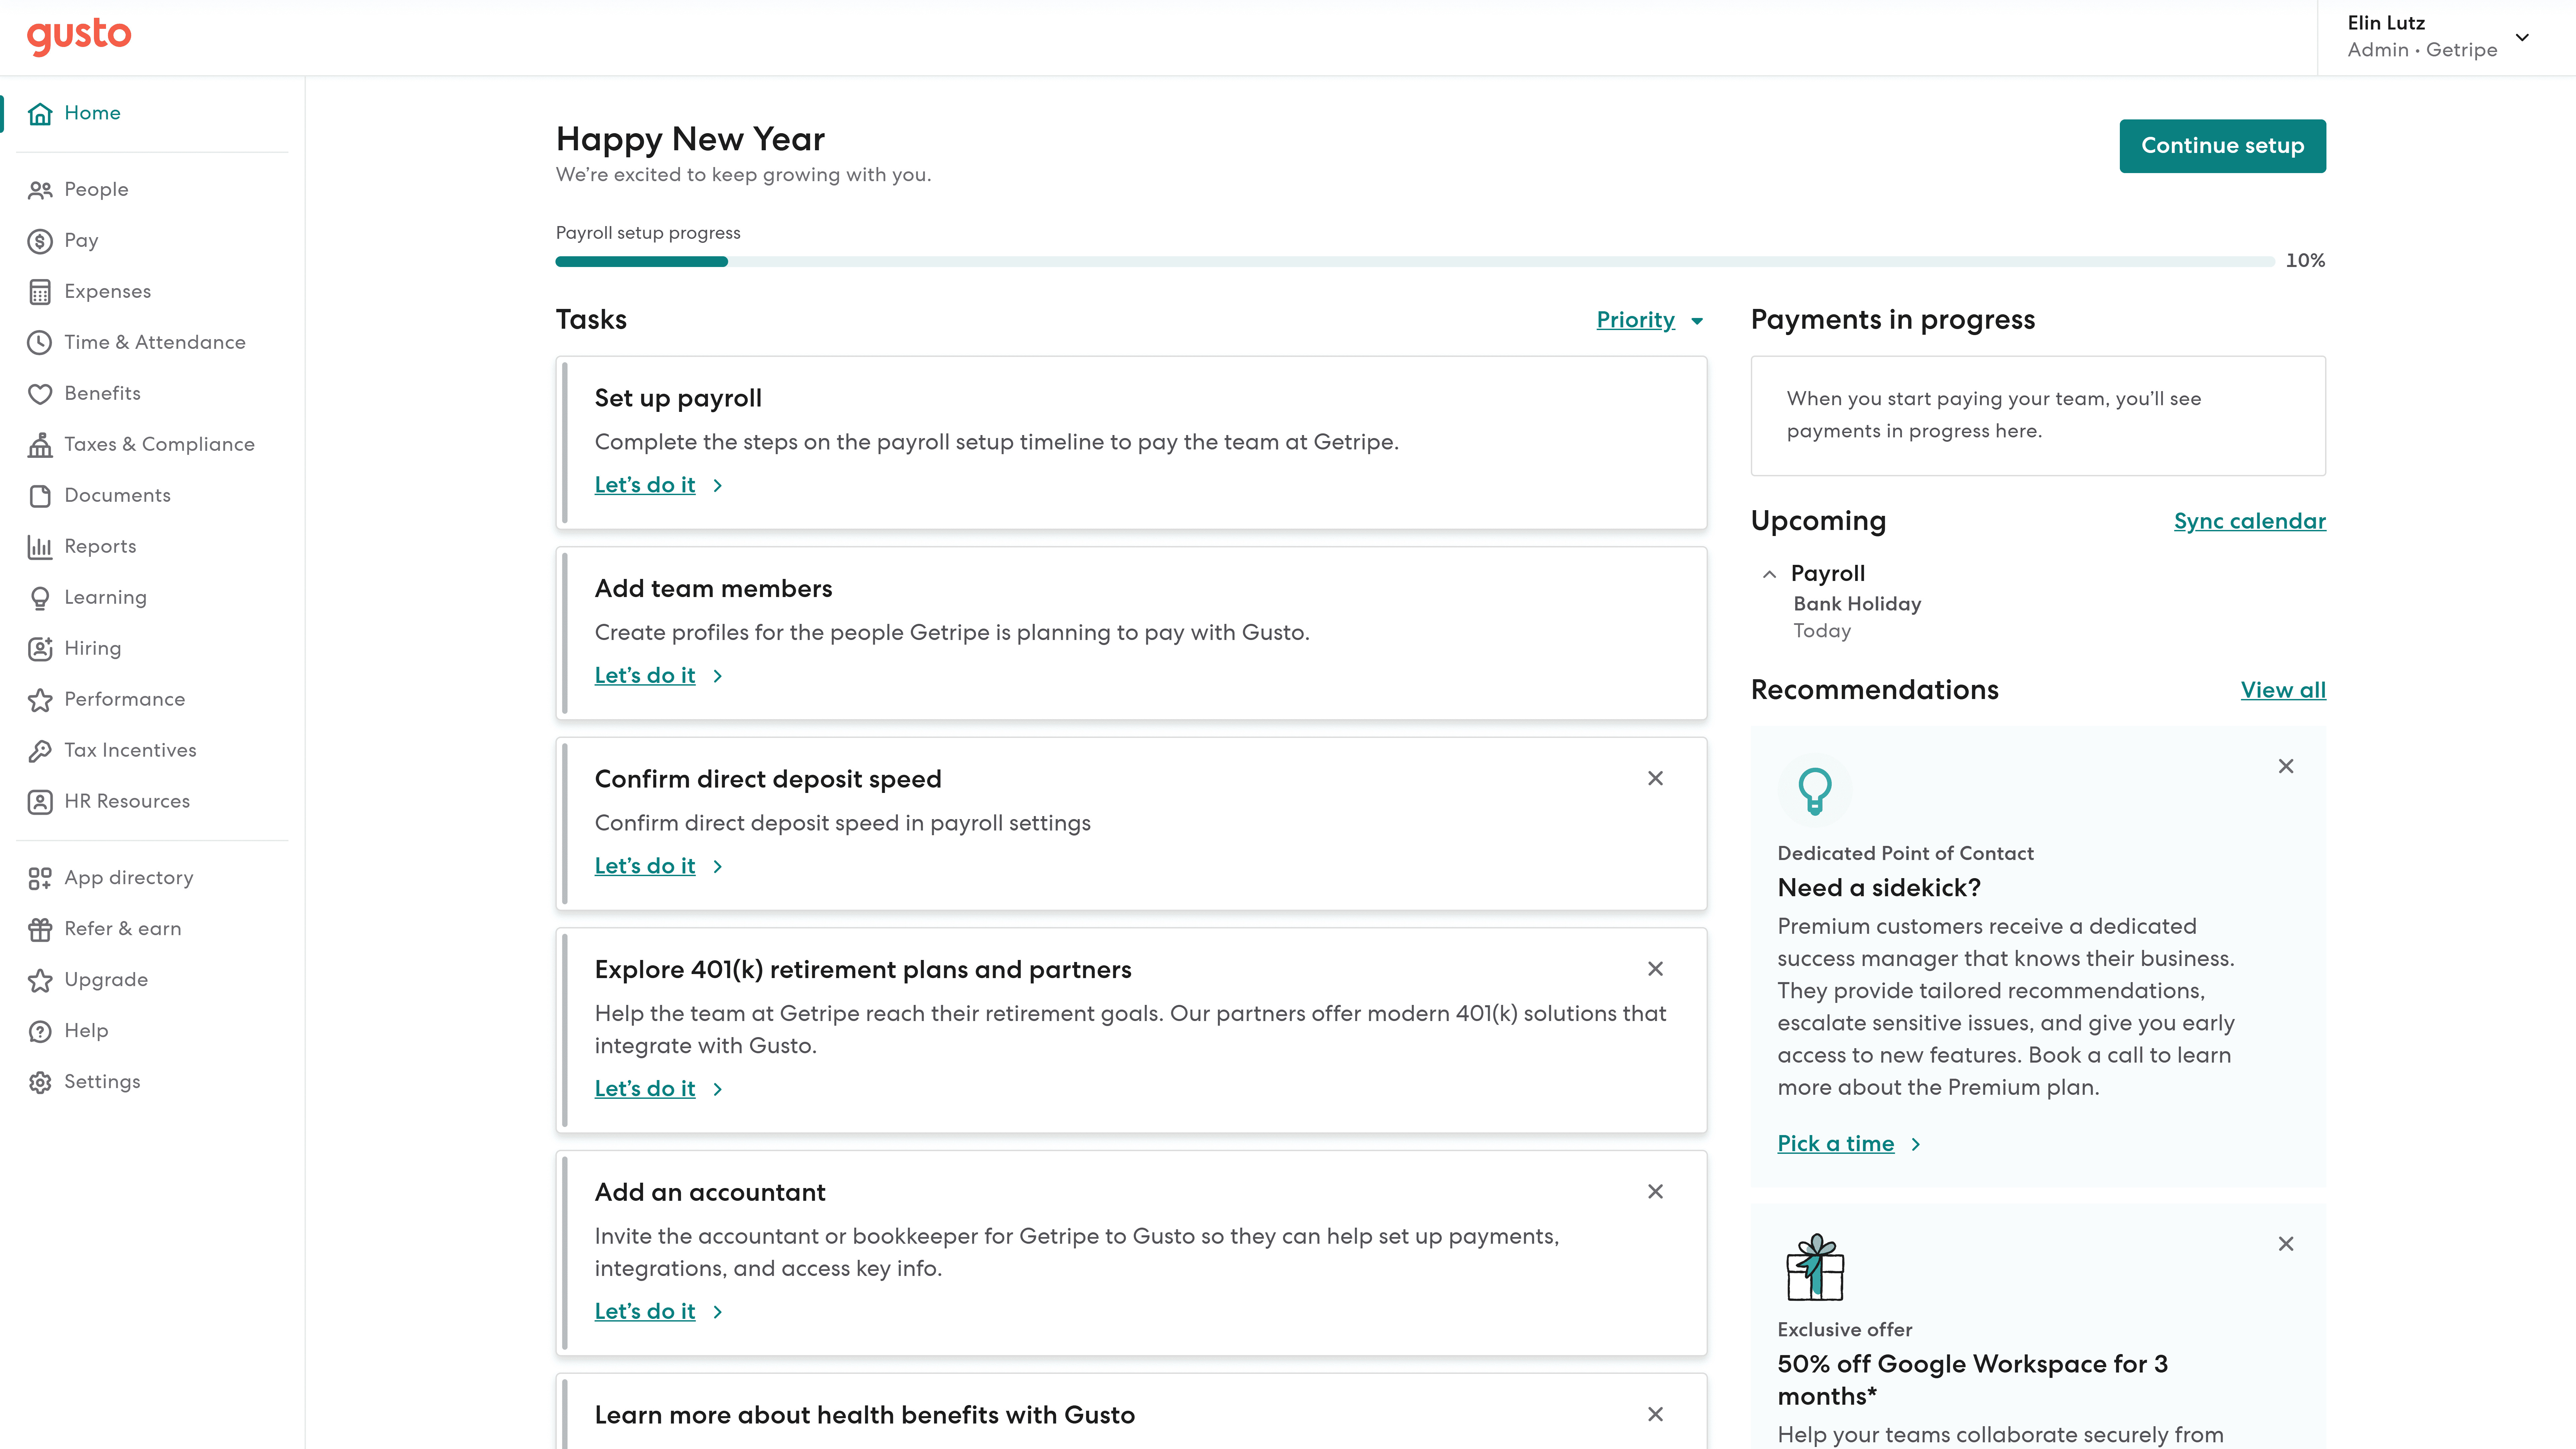Click the 10% progress percentage
The width and height of the screenshot is (2576, 1449).
coord(2305,261)
